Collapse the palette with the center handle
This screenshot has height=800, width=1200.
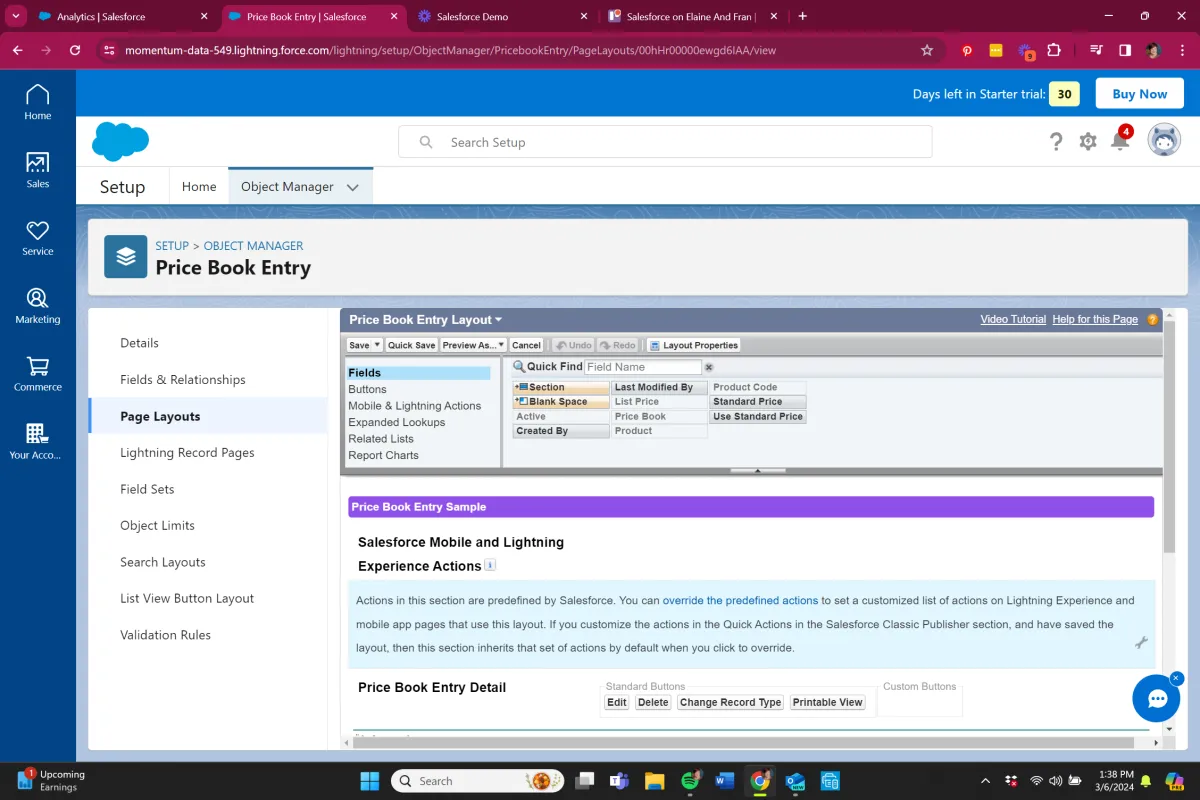click(758, 470)
